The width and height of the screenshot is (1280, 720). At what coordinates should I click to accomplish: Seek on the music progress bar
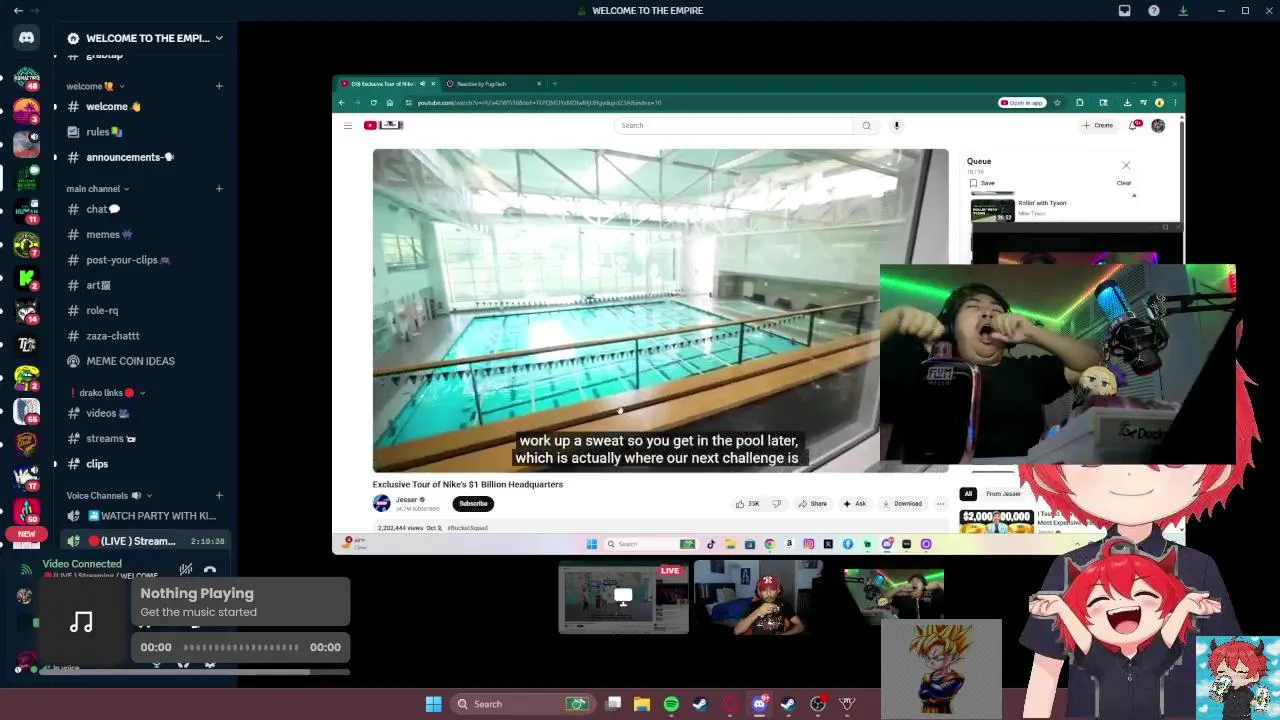click(241, 647)
